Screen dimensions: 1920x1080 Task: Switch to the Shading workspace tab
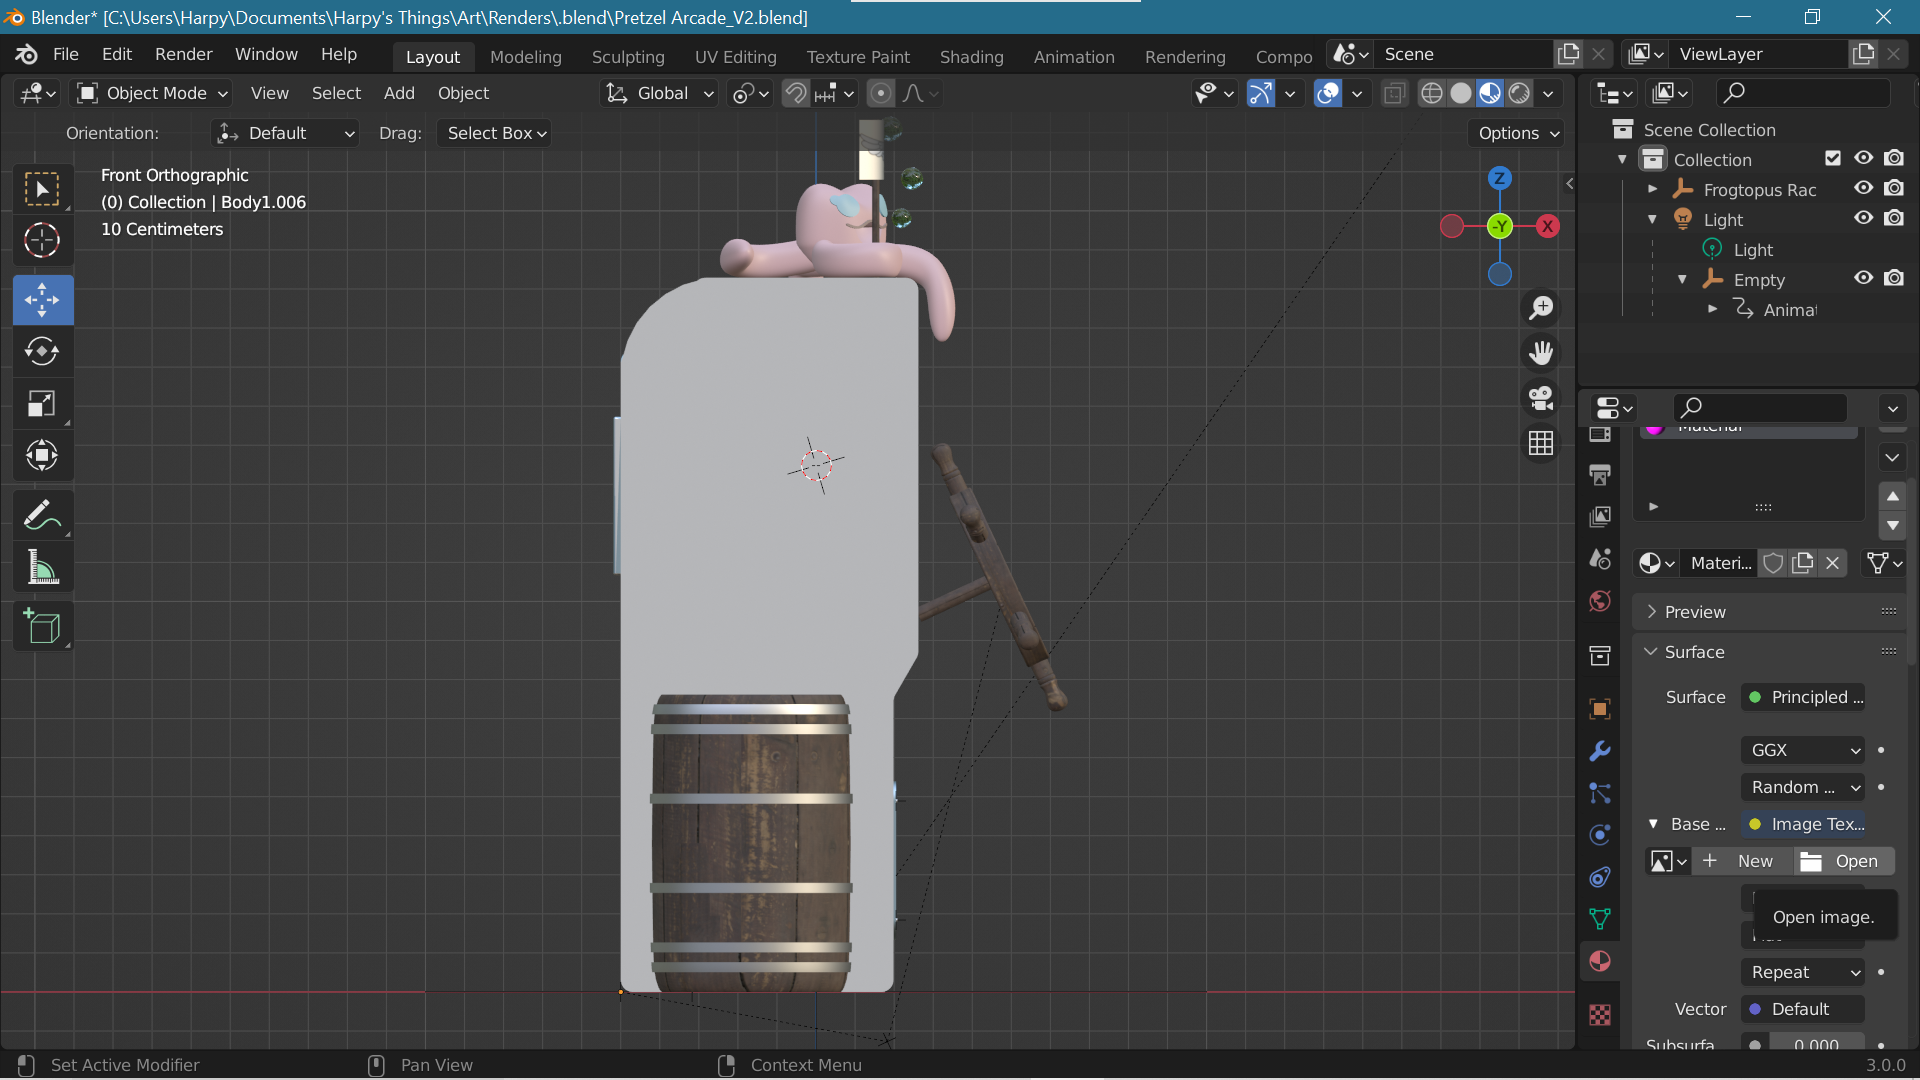pyautogui.click(x=972, y=57)
